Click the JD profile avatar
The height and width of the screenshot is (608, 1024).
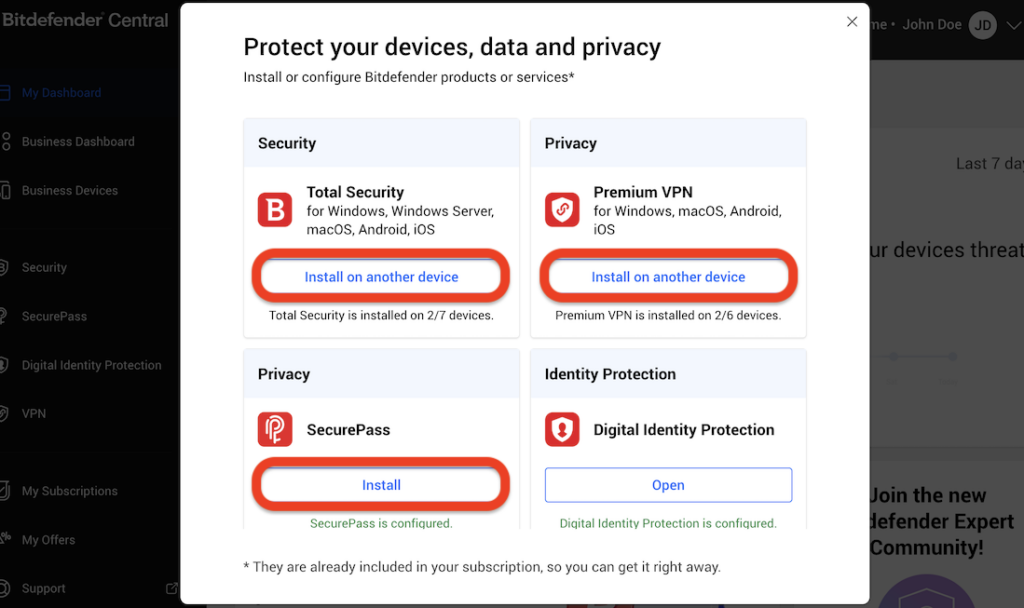(x=982, y=24)
